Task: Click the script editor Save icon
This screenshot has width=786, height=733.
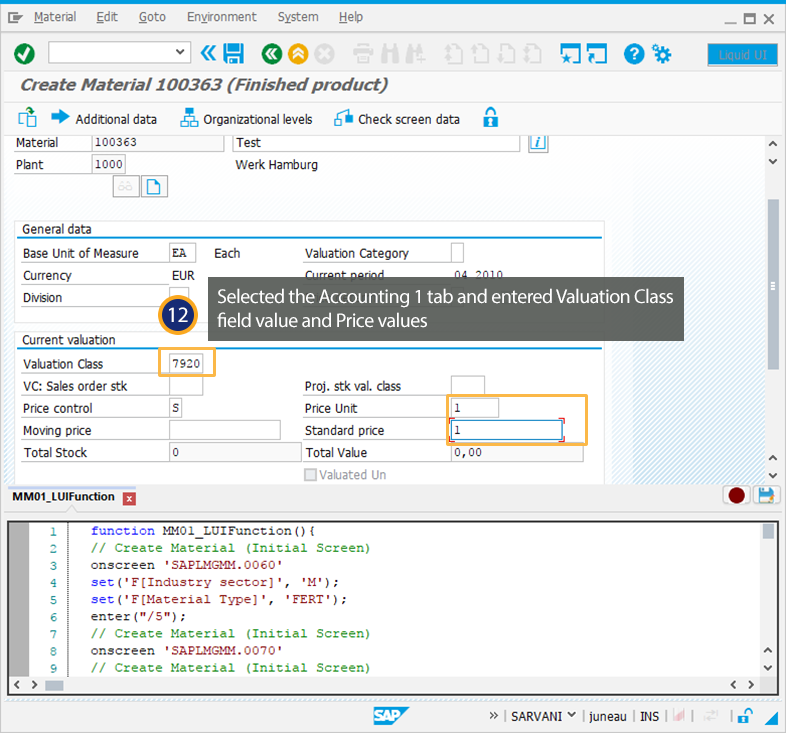Action: coord(766,495)
